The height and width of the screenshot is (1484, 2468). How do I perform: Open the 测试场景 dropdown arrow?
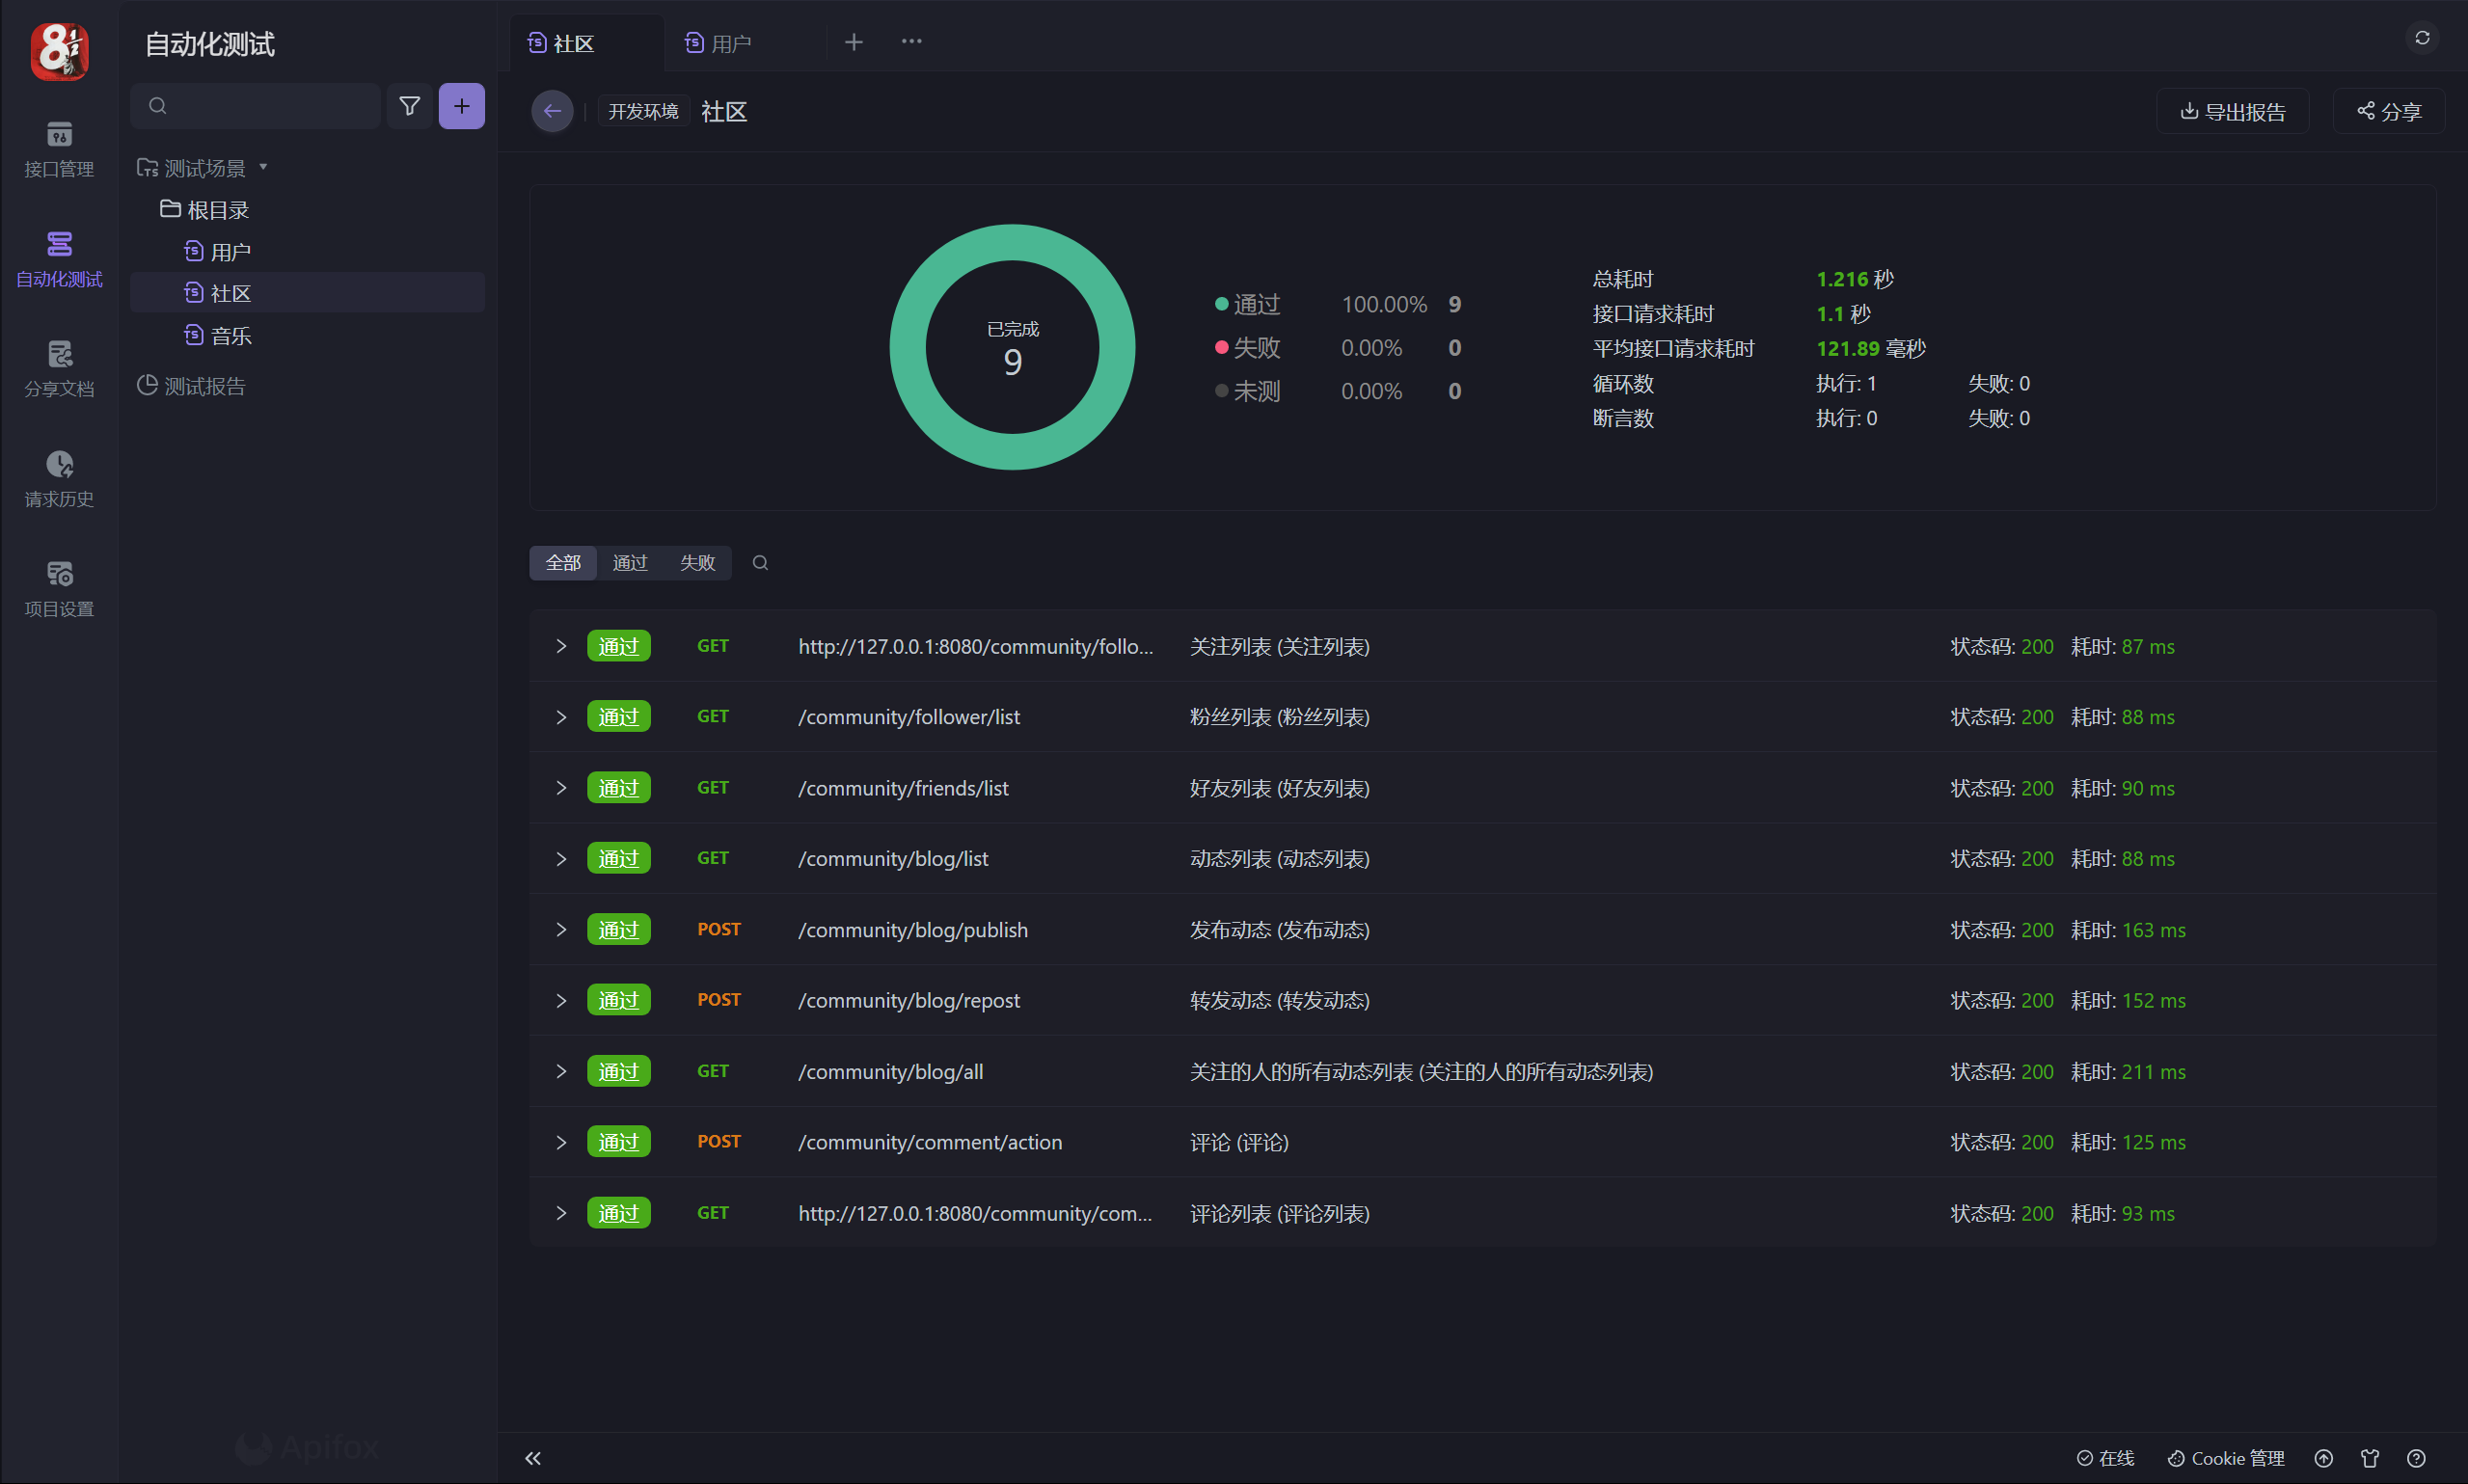pos(263,167)
